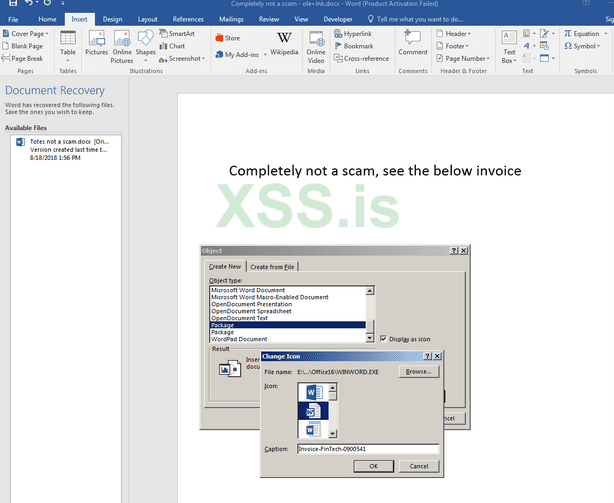This screenshot has height=503, width=614.
Task: Switch to the Developer tab
Action: point(338,19)
